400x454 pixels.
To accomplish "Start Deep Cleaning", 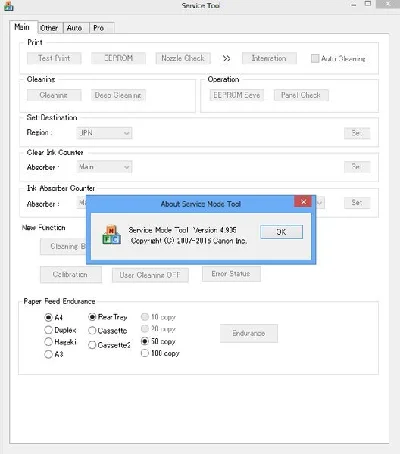I will (118, 95).
